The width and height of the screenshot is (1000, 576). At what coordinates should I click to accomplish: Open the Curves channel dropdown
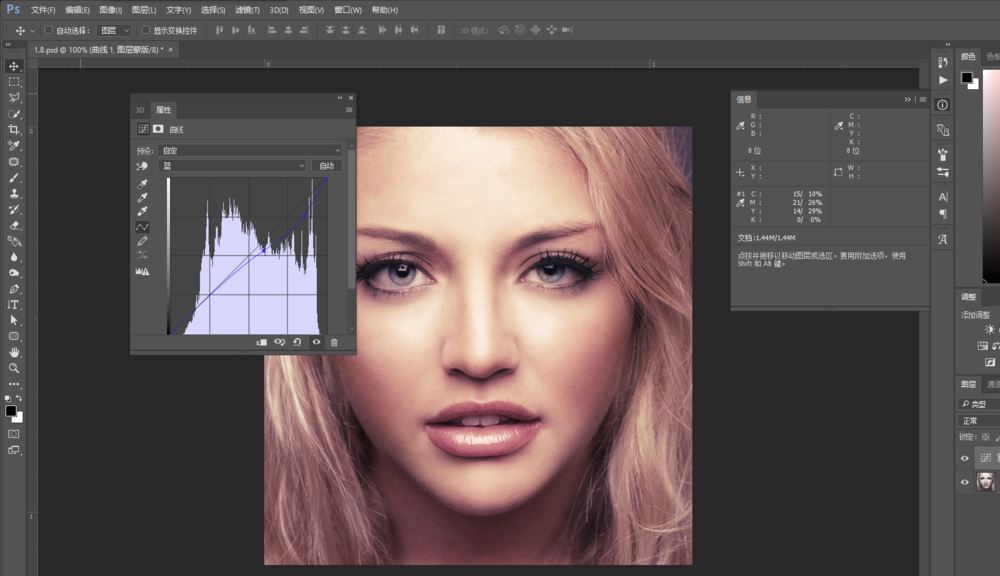coord(232,166)
